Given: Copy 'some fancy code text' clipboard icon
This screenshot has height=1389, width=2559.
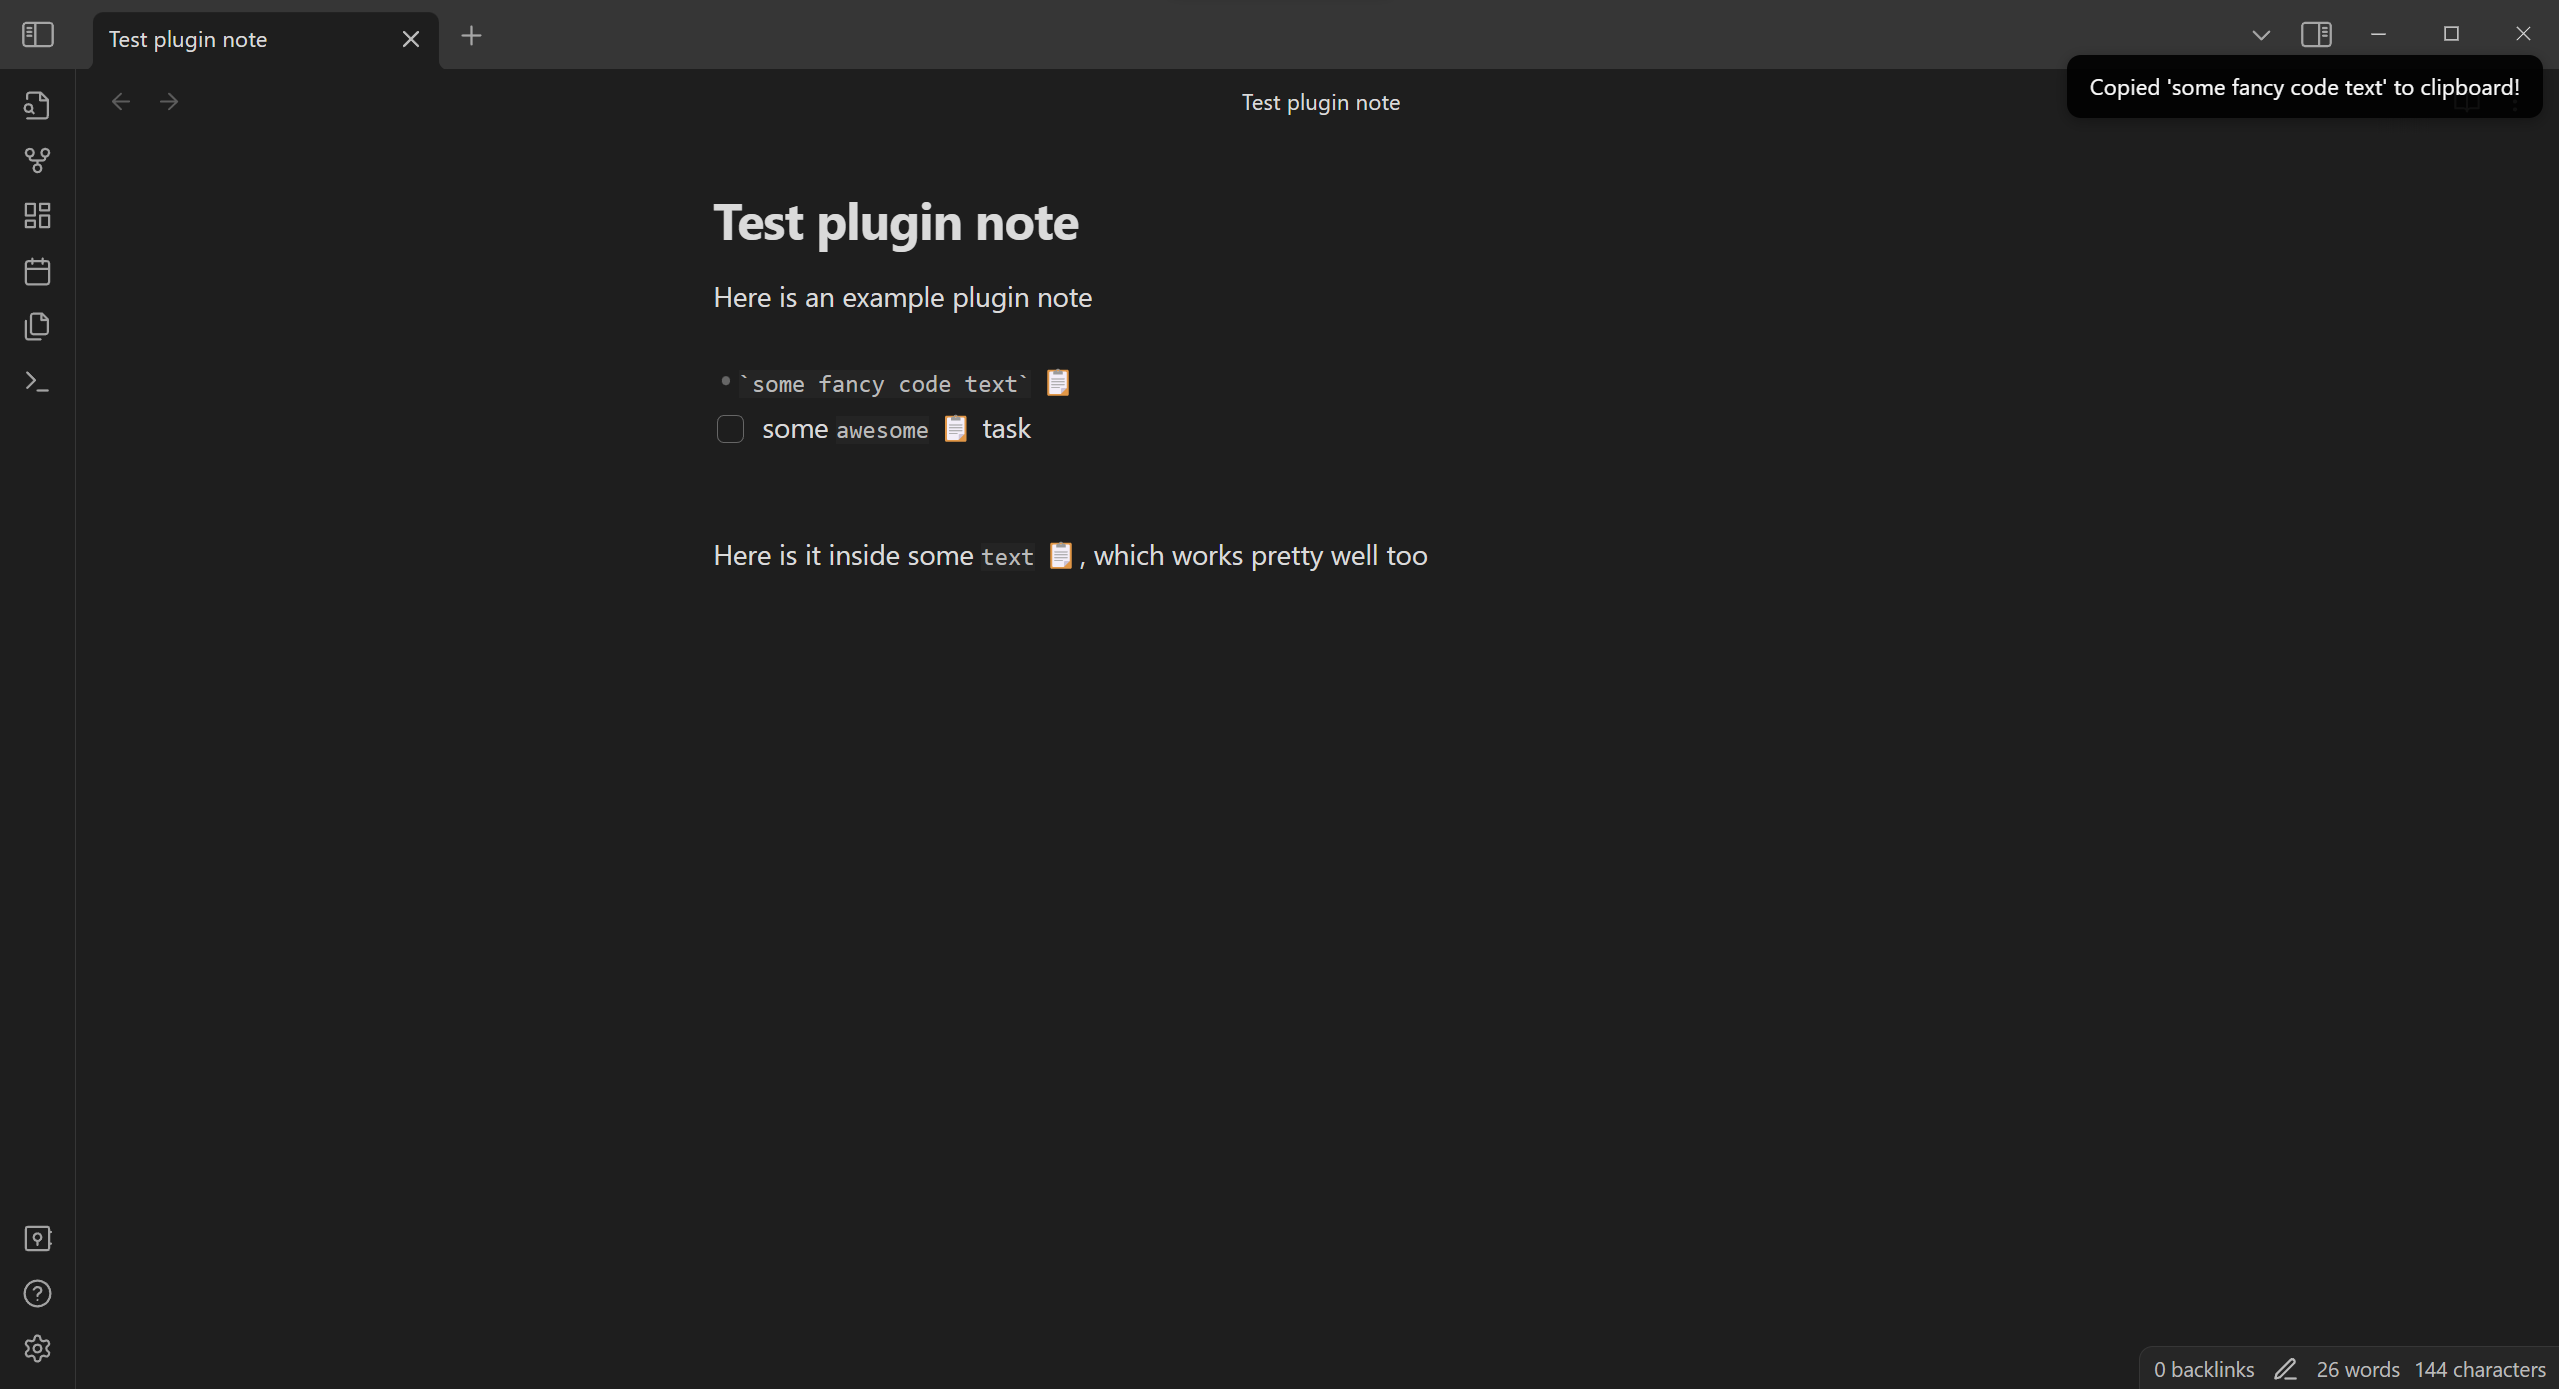Looking at the screenshot, I should pos(1058,383).
